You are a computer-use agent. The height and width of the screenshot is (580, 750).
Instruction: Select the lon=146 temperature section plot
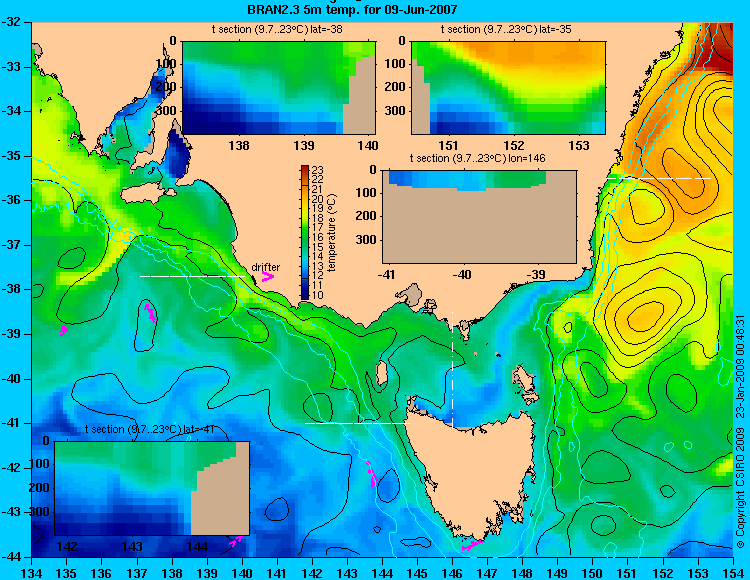tap(479, 217)
